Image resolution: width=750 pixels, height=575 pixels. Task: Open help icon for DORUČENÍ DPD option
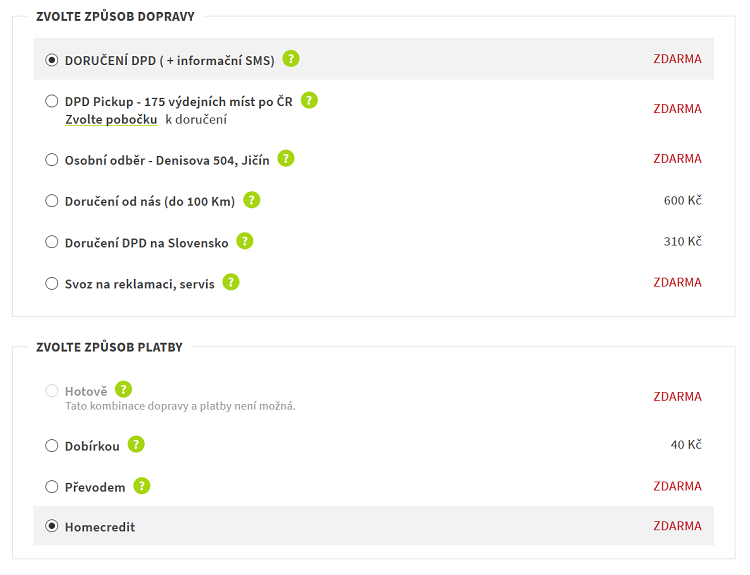(x=291, y=59)
